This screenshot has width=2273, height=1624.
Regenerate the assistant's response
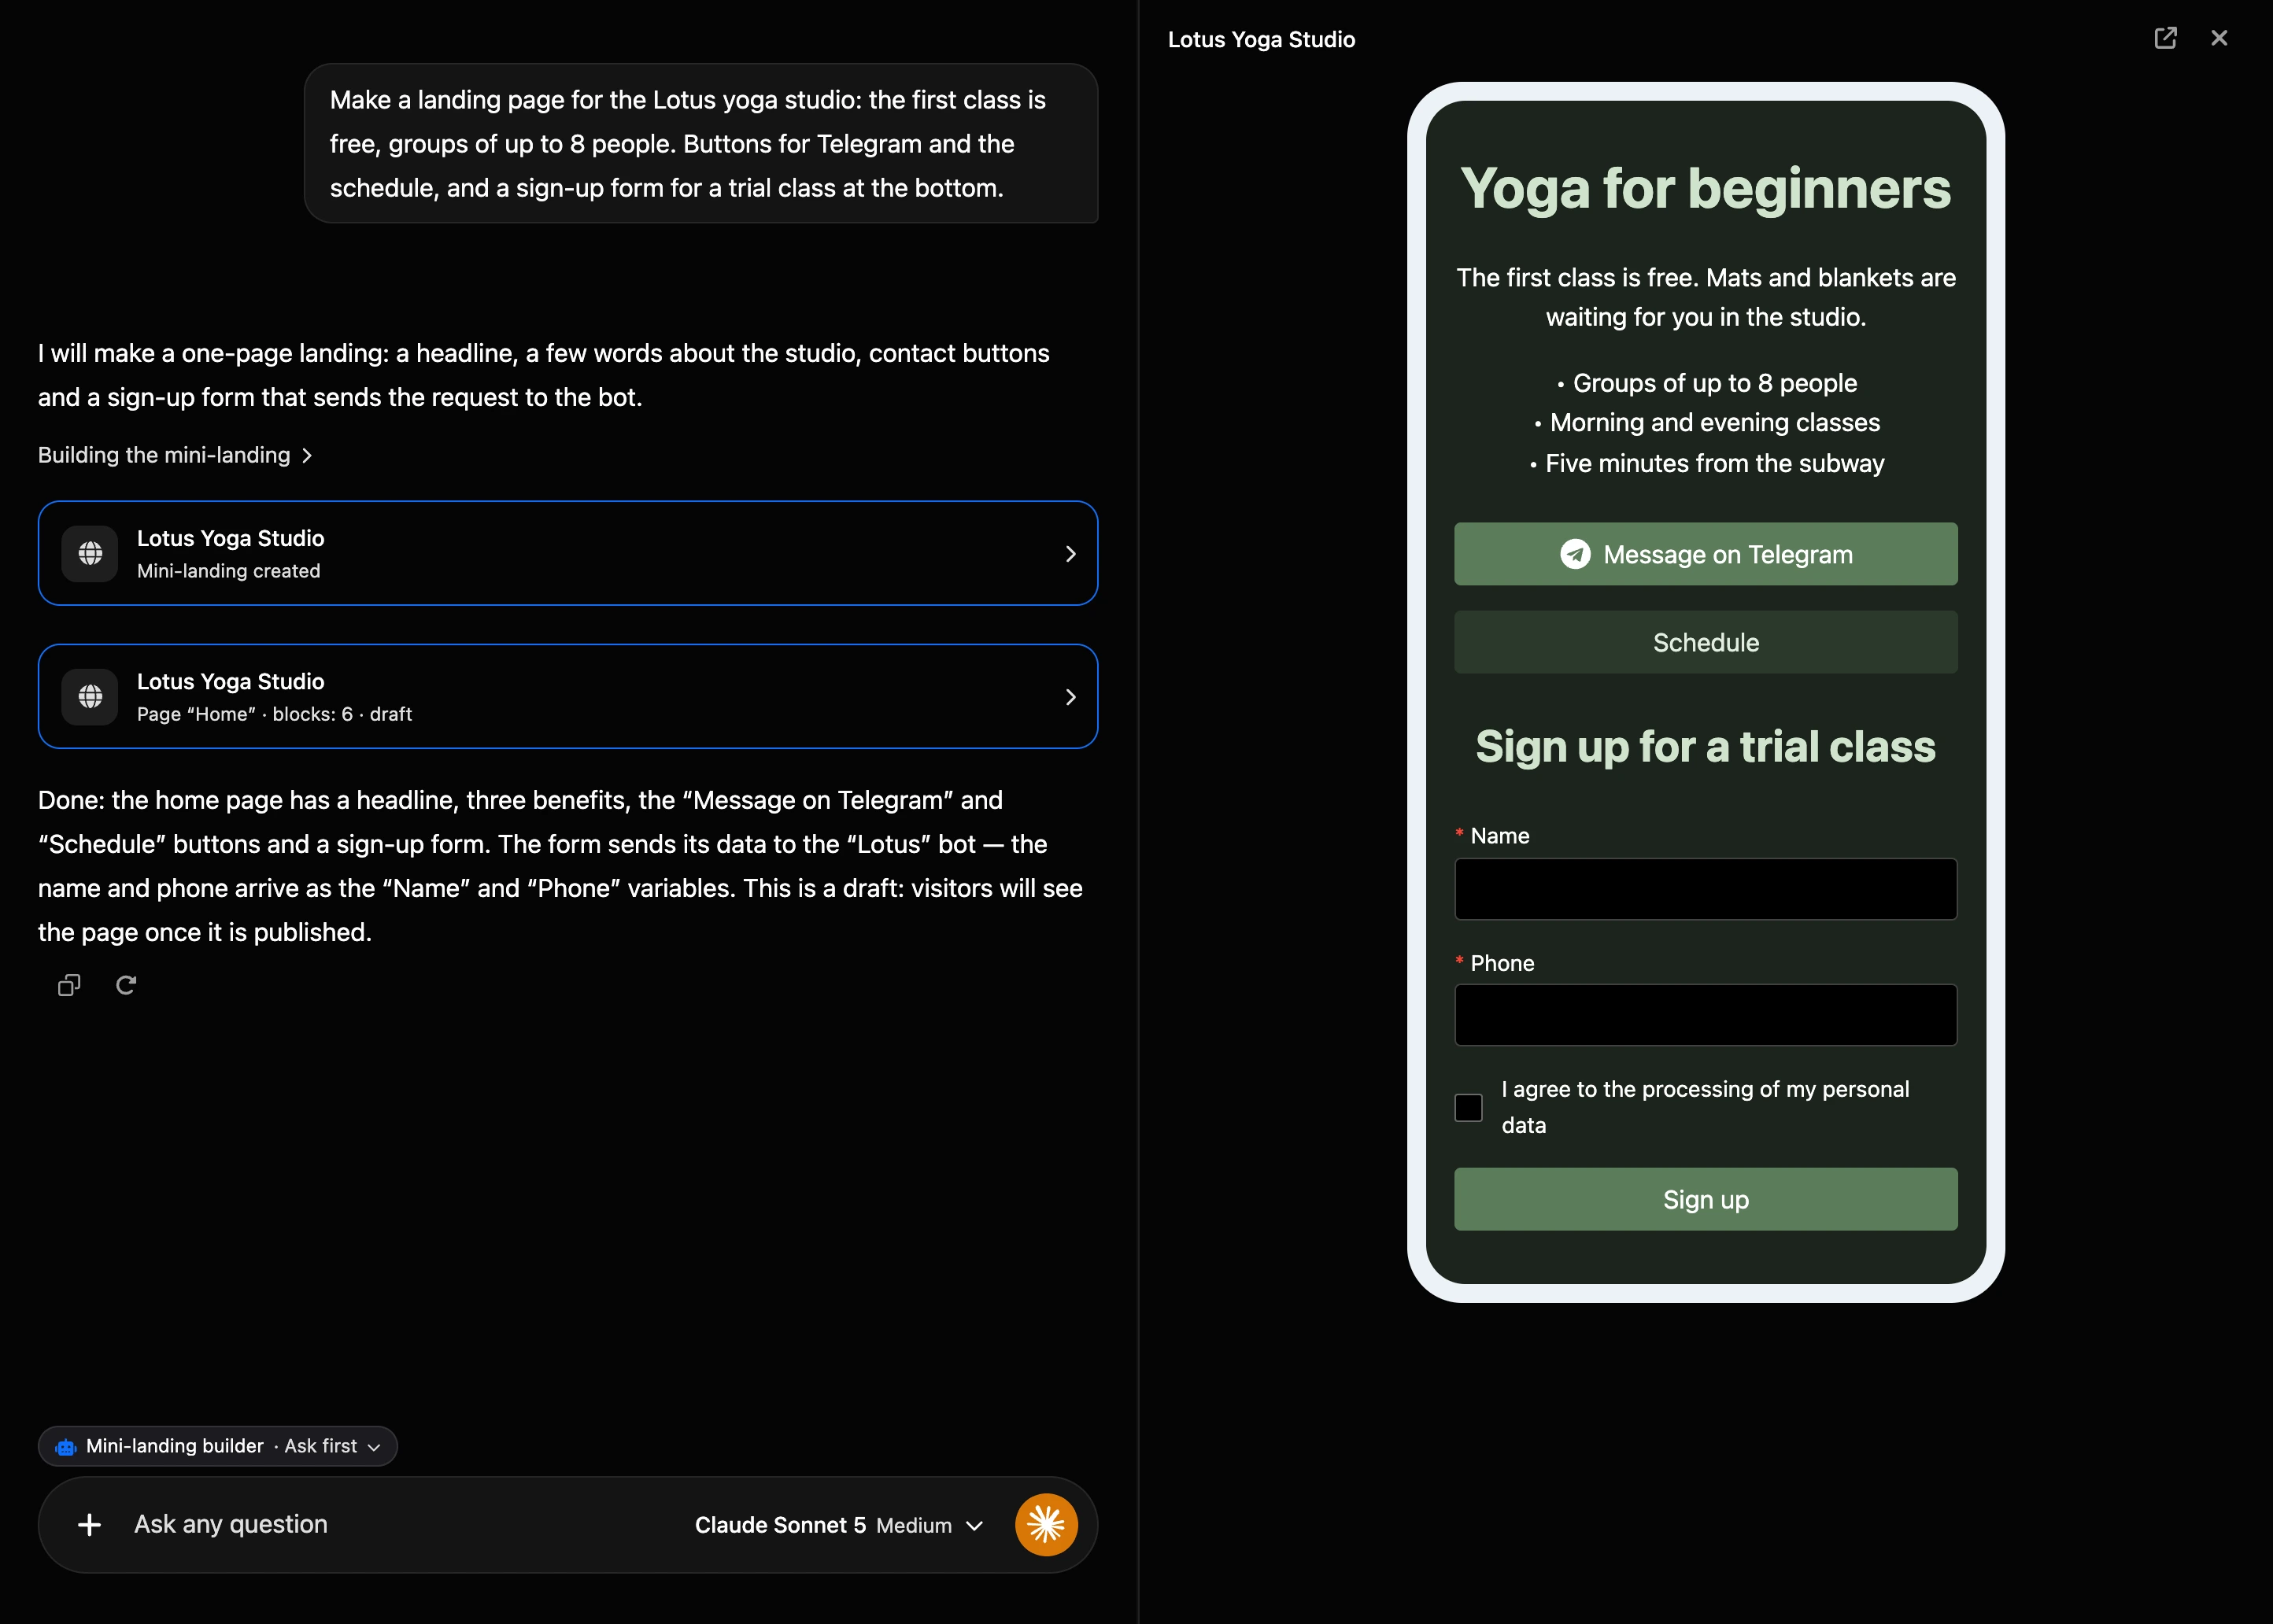point(126,985)
